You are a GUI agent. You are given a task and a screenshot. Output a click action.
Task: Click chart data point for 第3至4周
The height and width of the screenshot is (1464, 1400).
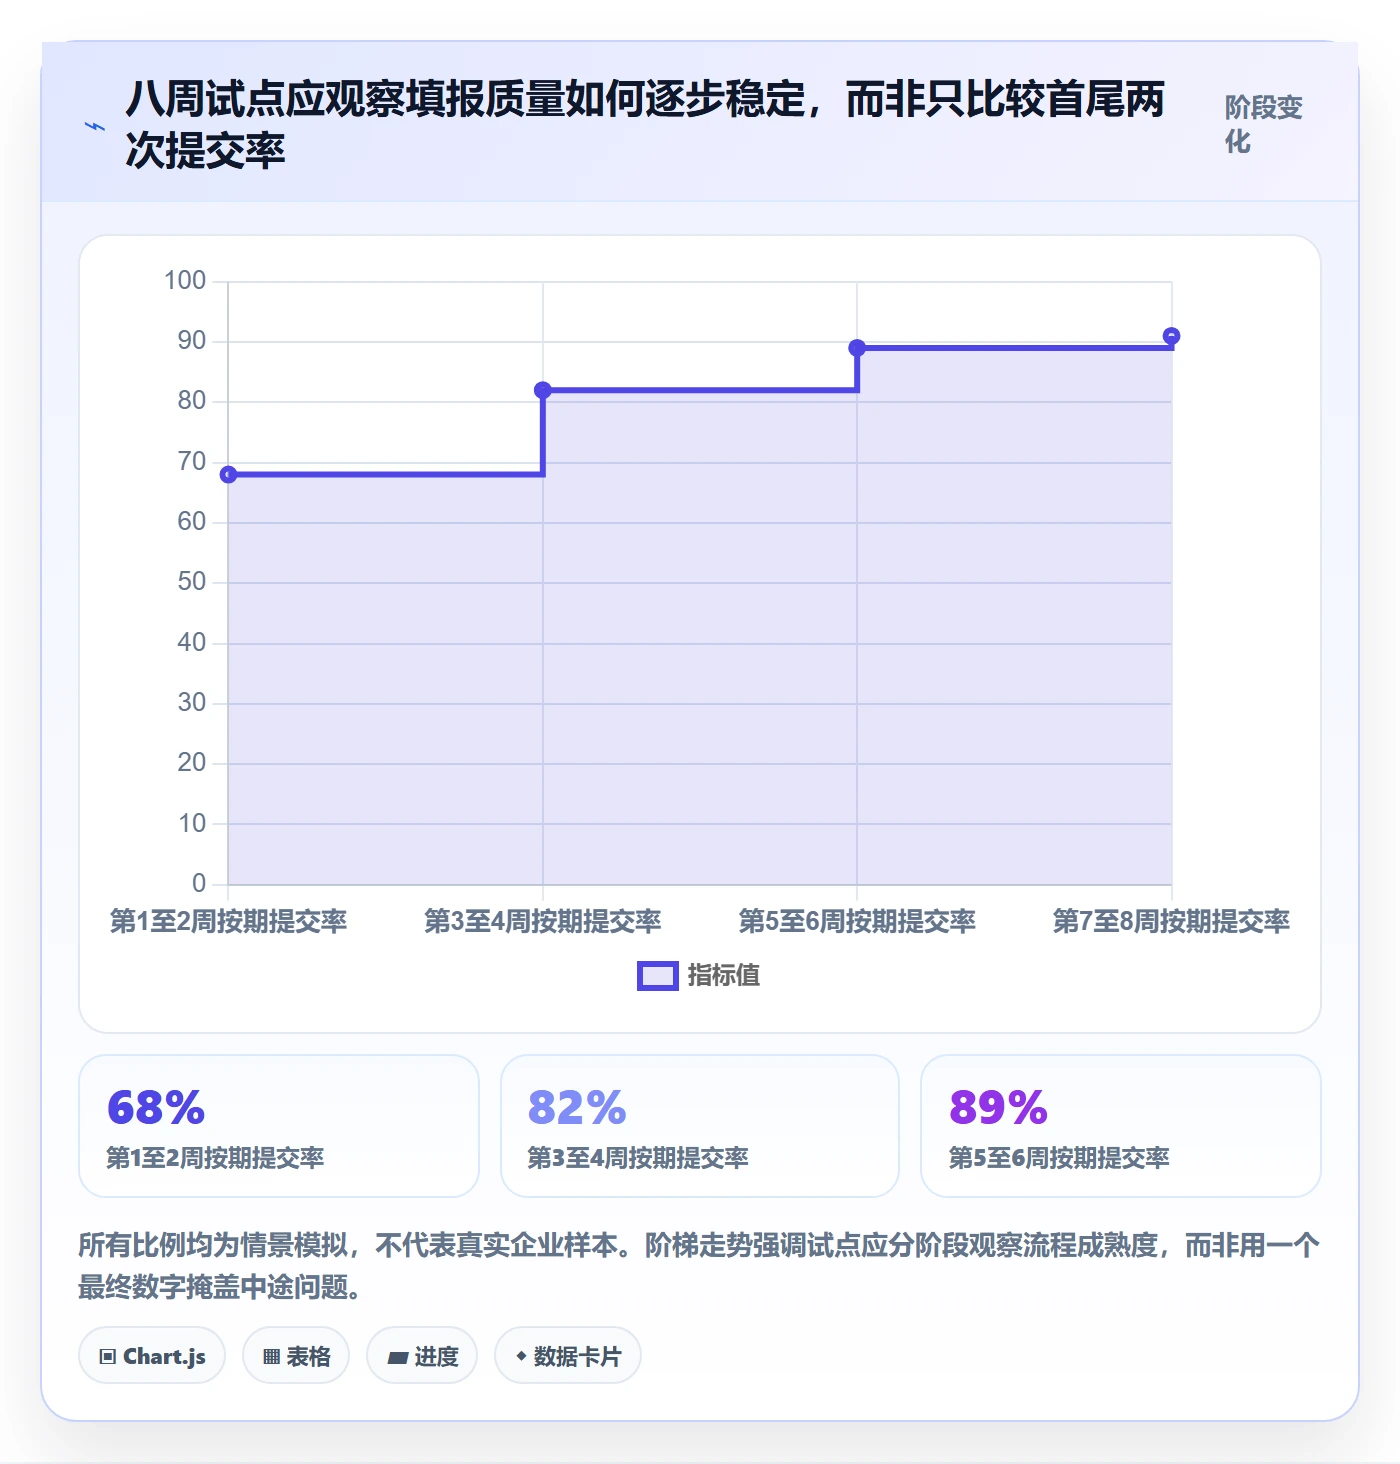(x=543, y=390)
